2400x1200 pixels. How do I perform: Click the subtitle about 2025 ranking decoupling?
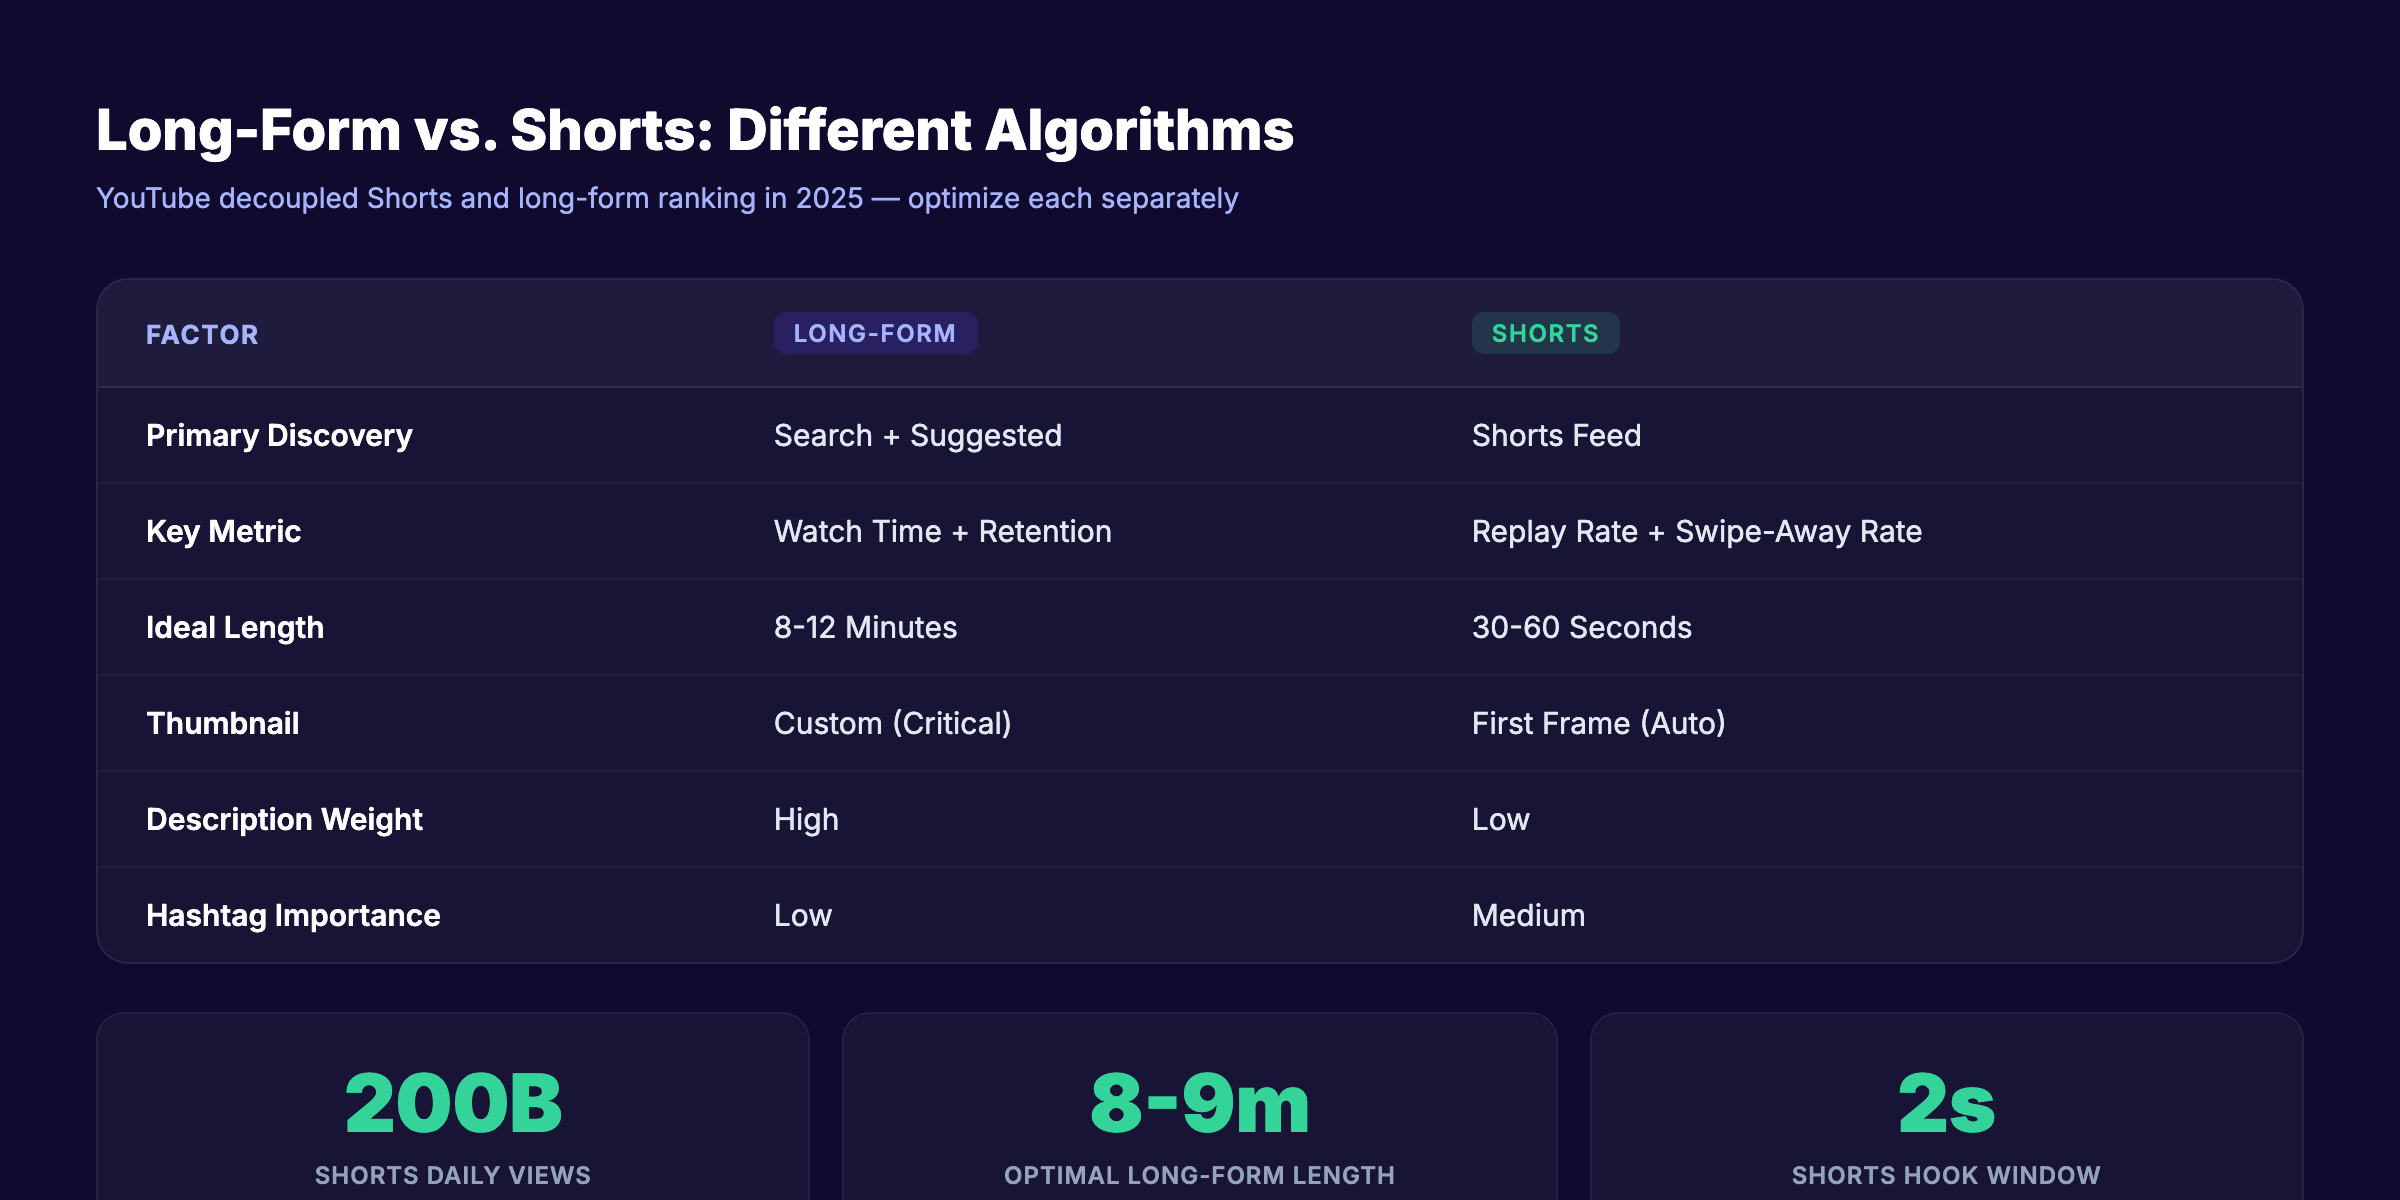tap(666, 198)
